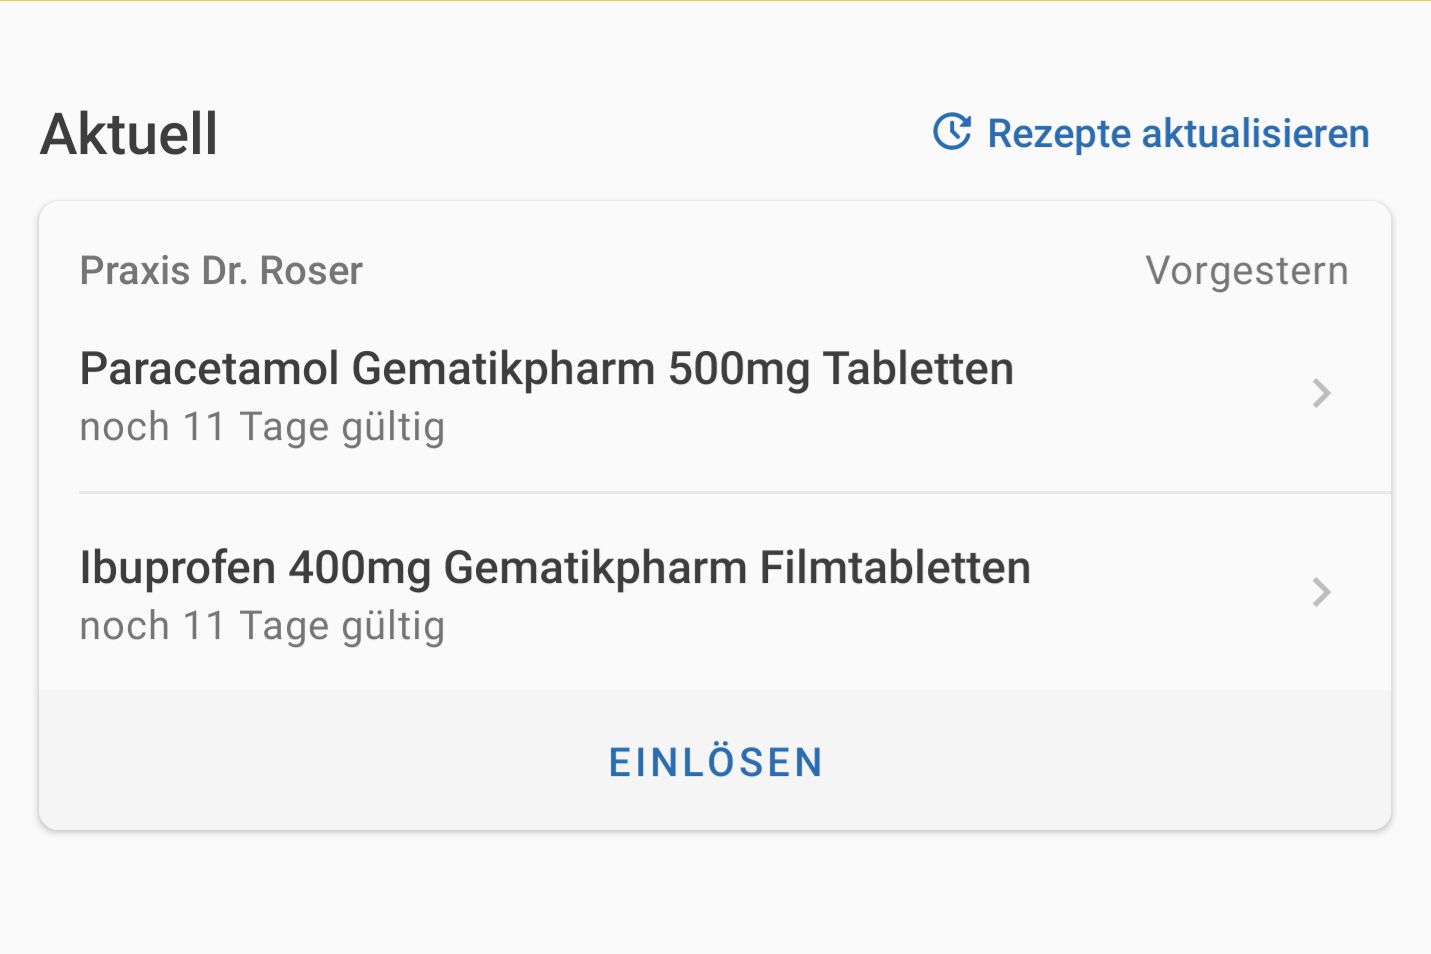Select the Paracetamol Gematikpharm 500mg Tabletten title
Image resolution: width=1431 pixels, height=954 pixels.
pos(546,369)
